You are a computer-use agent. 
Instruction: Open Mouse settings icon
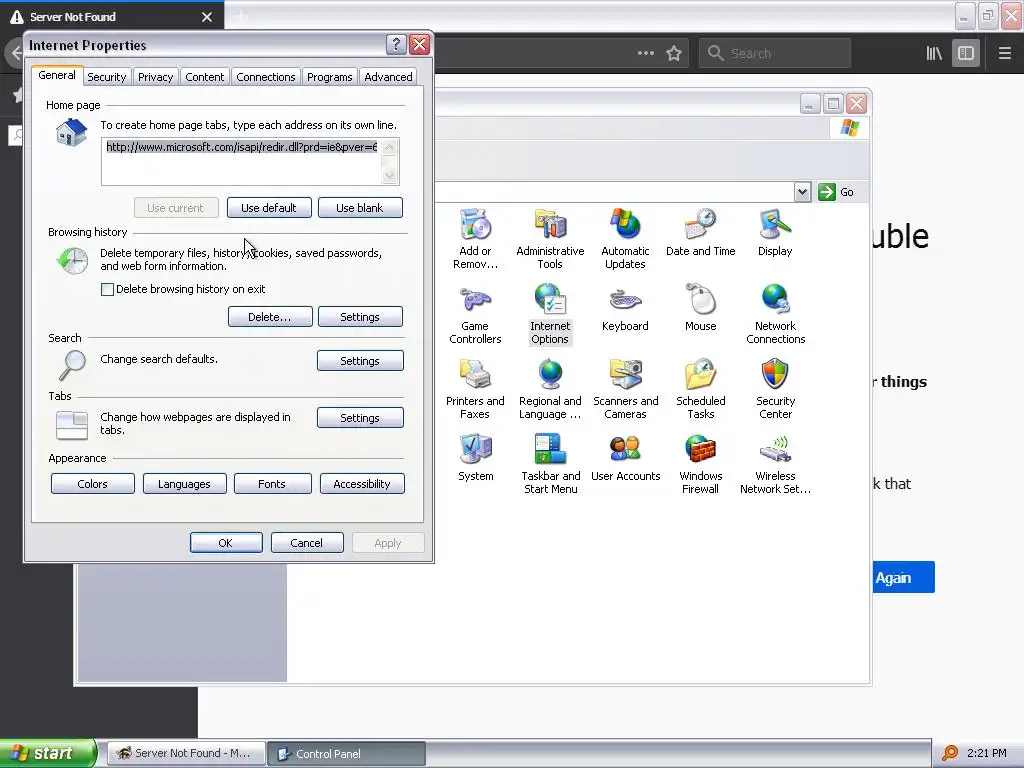(700, 308)
